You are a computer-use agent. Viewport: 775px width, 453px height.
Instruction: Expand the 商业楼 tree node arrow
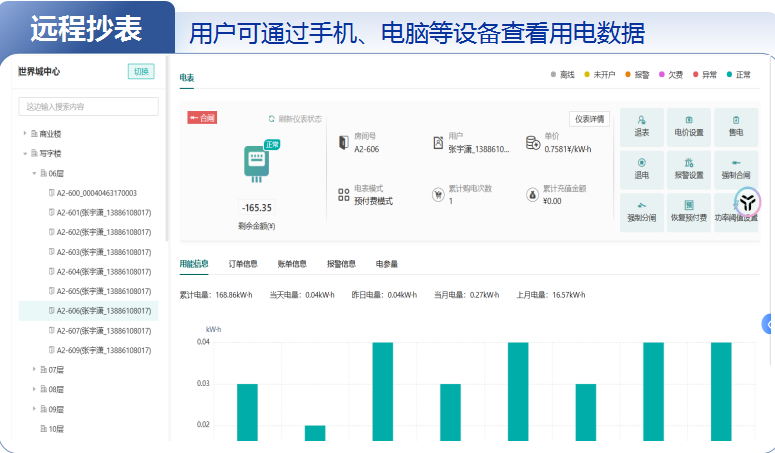(x=25, y=133)
